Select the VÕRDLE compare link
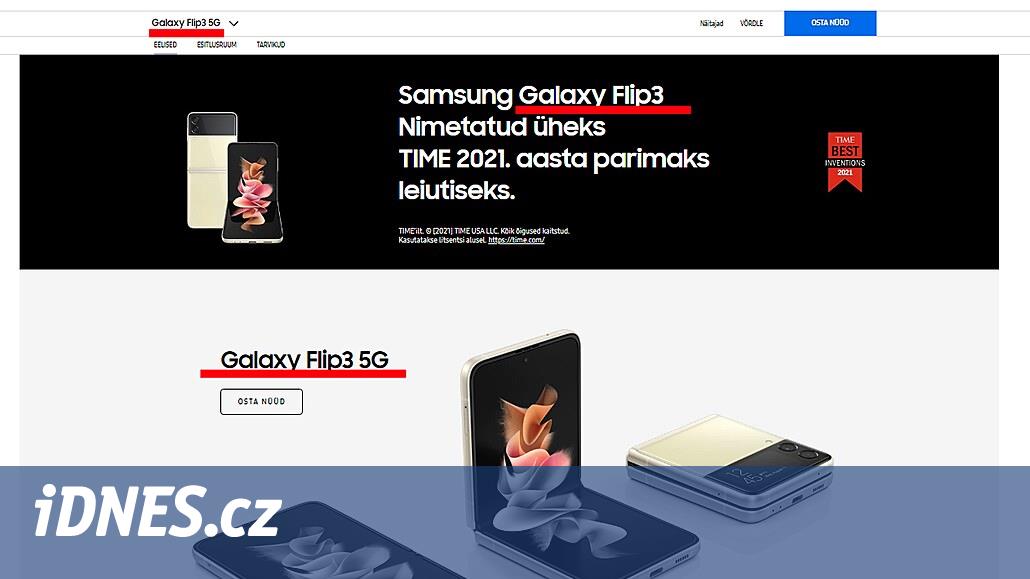This screenshot has width=1030, height=579. pos(751,23)
